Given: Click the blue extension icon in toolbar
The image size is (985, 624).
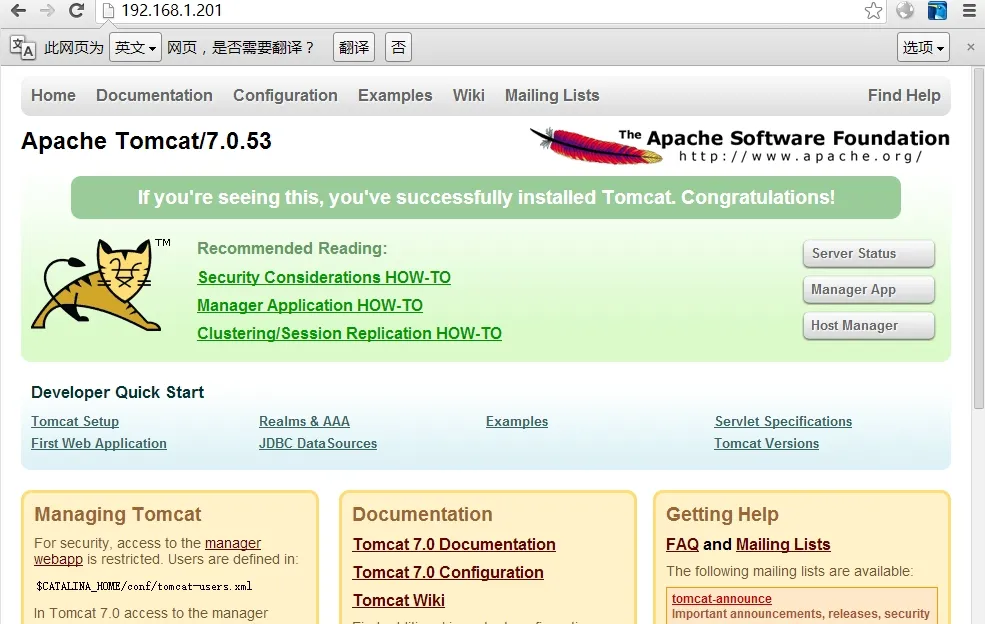Looking at the screenshot, I should (x=937, y=10).
